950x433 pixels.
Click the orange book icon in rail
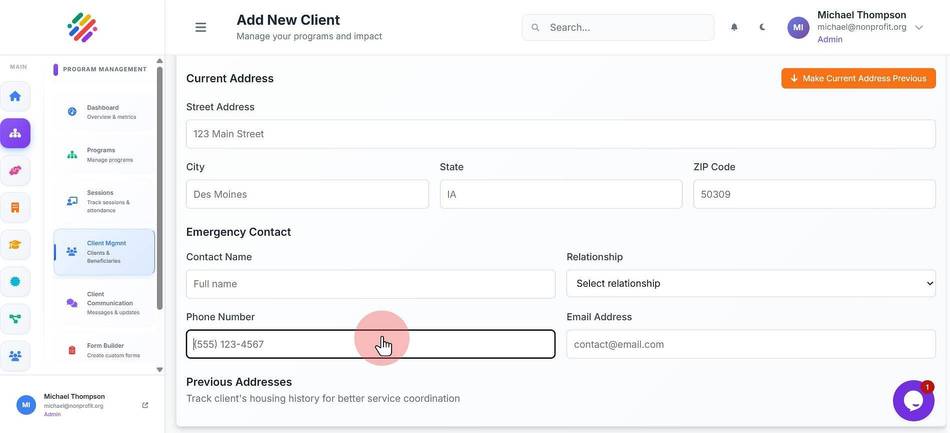point(15,208)
